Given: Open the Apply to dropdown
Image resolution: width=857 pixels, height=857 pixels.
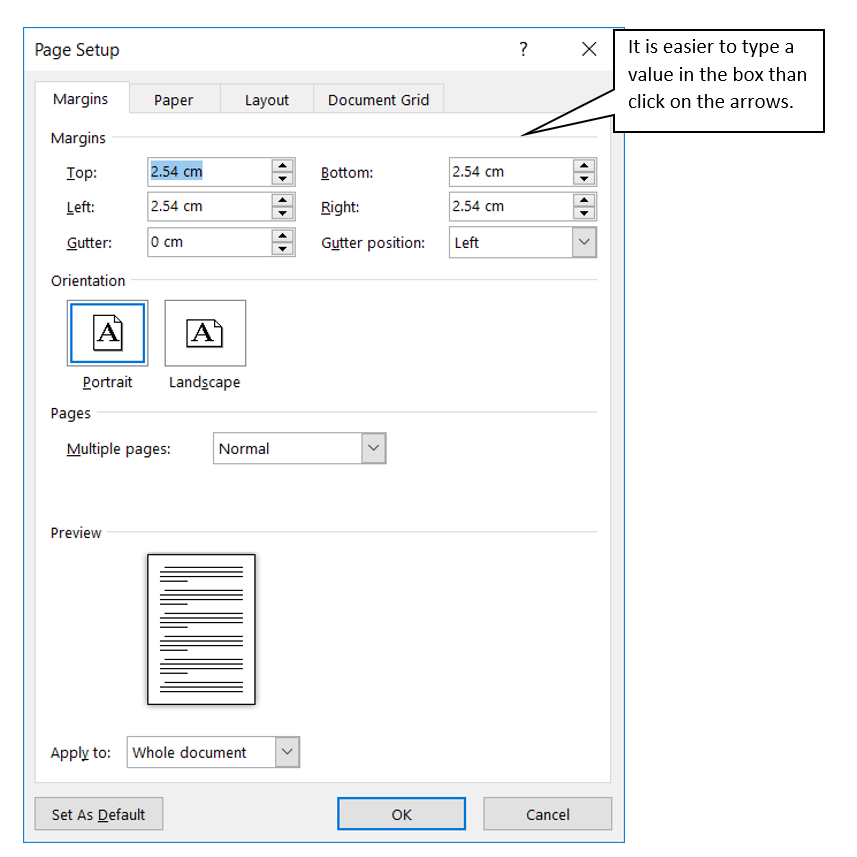Looking at the screenshot, I should [x=213, y=752].
